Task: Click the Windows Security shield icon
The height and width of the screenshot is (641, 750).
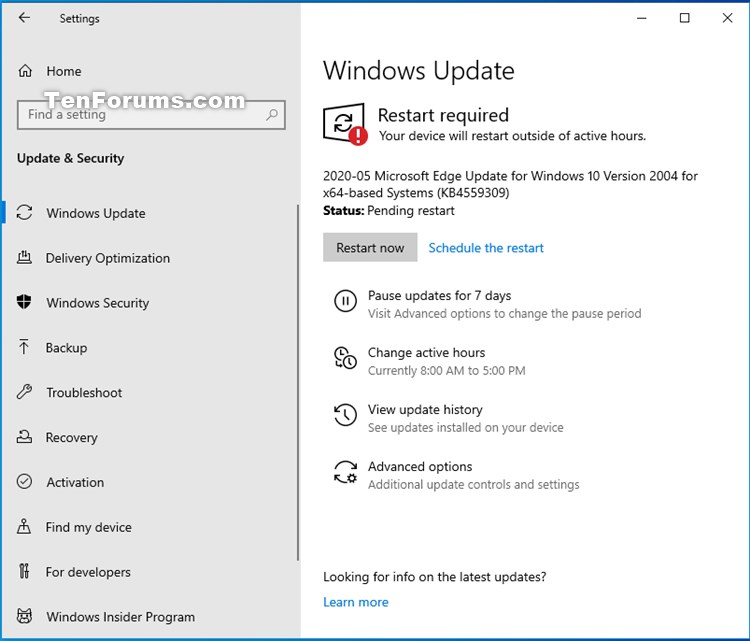Action: (x=24, y=302)
